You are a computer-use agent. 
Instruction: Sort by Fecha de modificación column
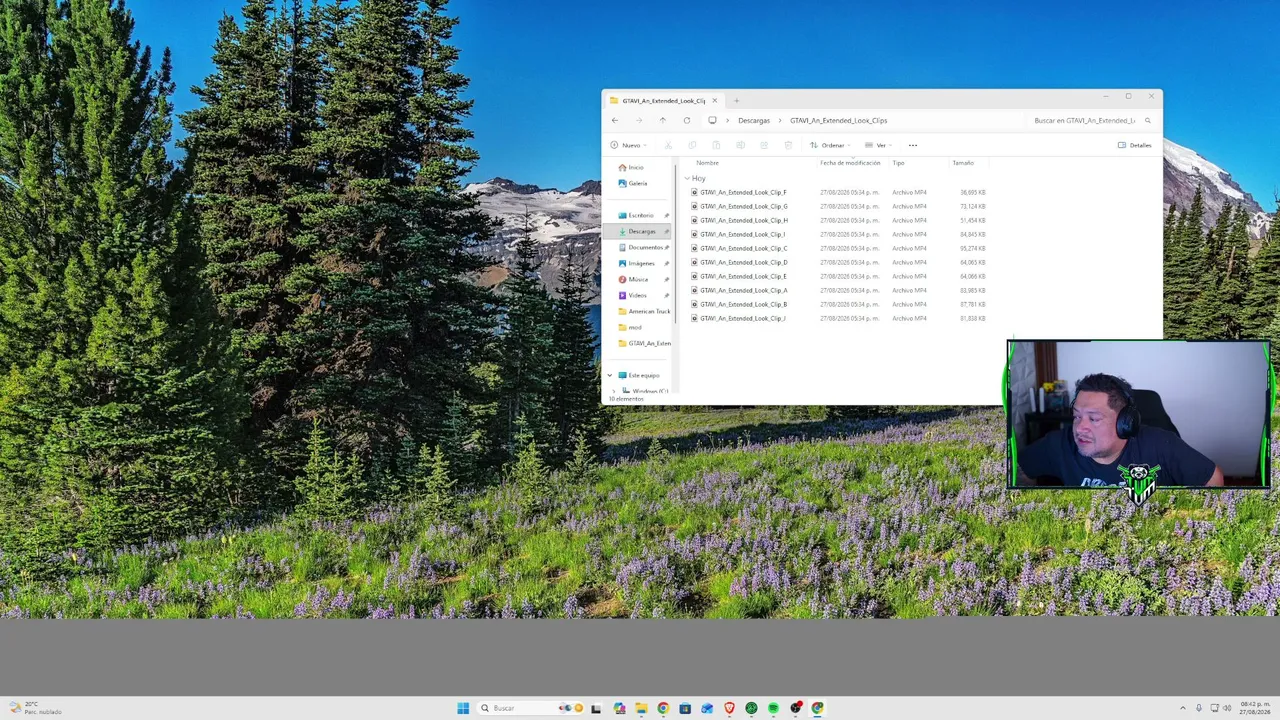tap(850, 163)
